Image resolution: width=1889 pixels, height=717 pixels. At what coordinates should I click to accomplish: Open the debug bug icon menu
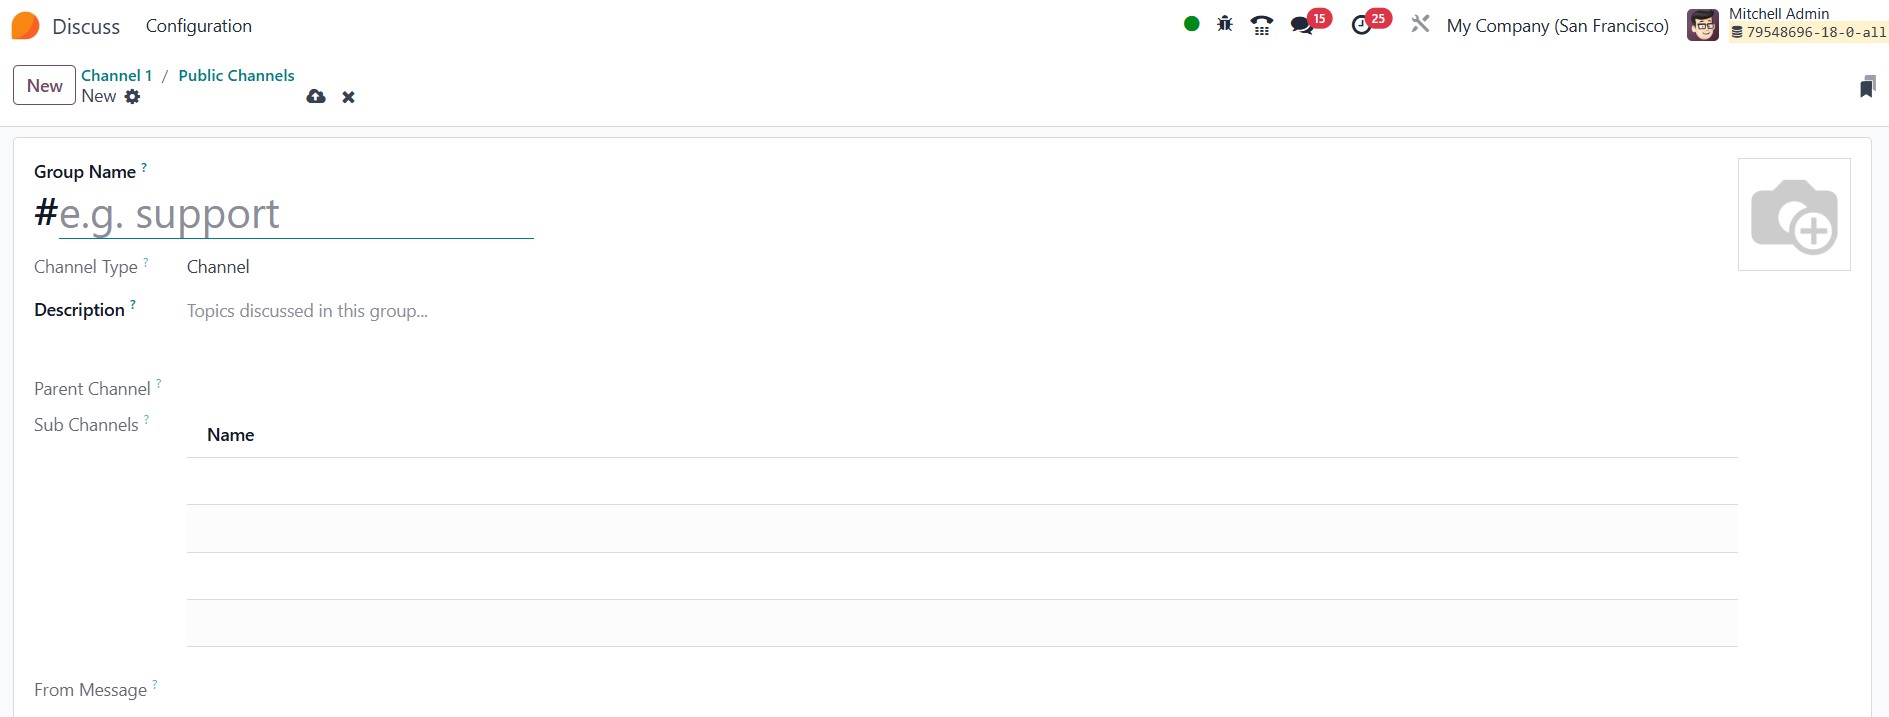click(1225, 24)
